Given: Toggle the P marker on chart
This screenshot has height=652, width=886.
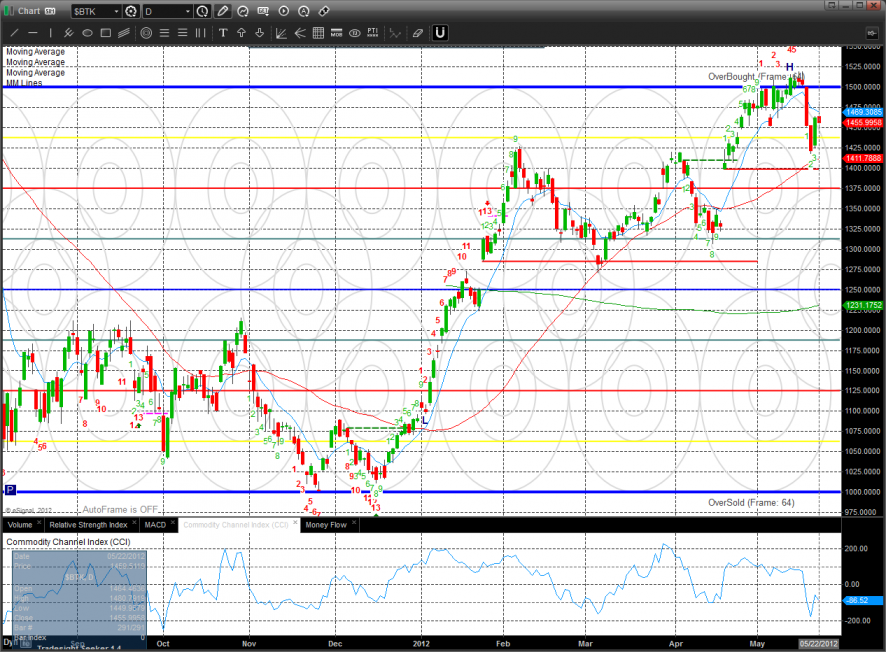Looking at the screenshot, I should pyautogui.click(x=10, y=490).
